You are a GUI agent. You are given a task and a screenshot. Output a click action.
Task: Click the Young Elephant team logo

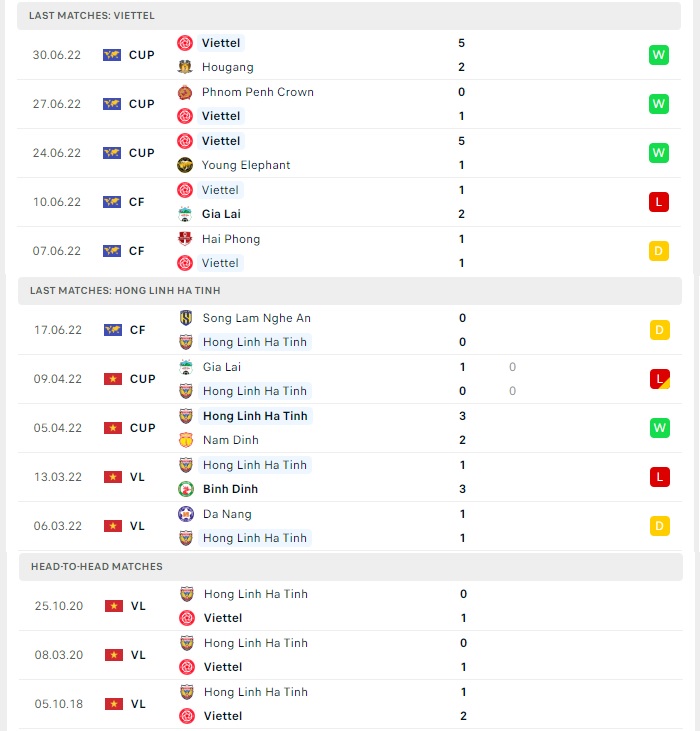point(185,165)
